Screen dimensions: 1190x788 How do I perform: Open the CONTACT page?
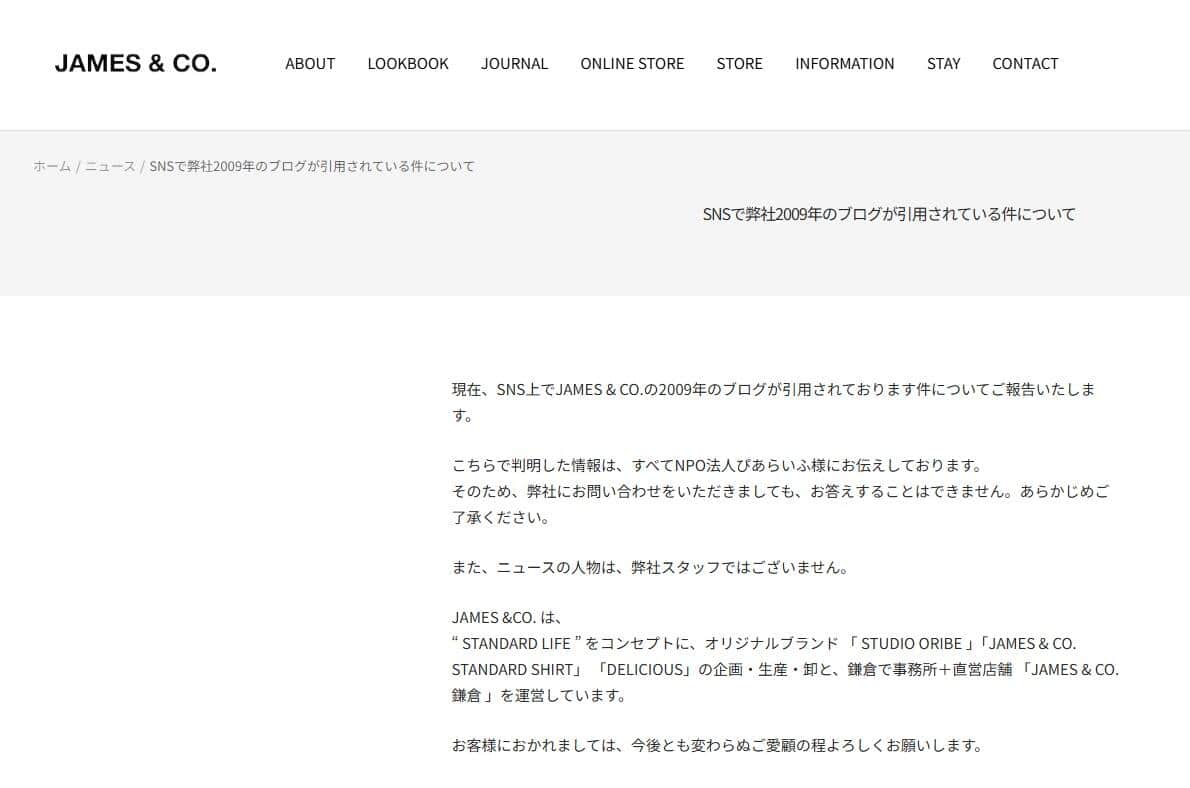tap(1025, 63)
